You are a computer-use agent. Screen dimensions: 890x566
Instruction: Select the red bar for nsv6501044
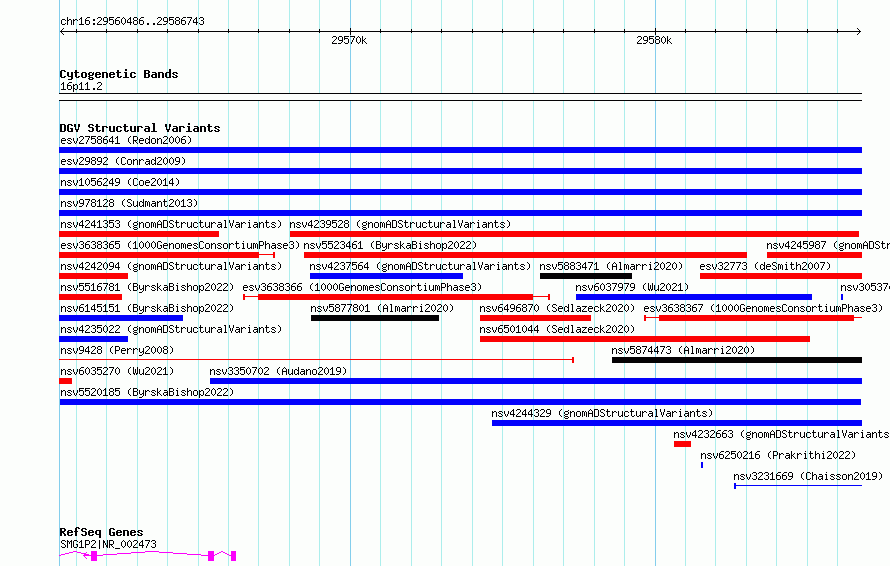(x=645, y=339)
